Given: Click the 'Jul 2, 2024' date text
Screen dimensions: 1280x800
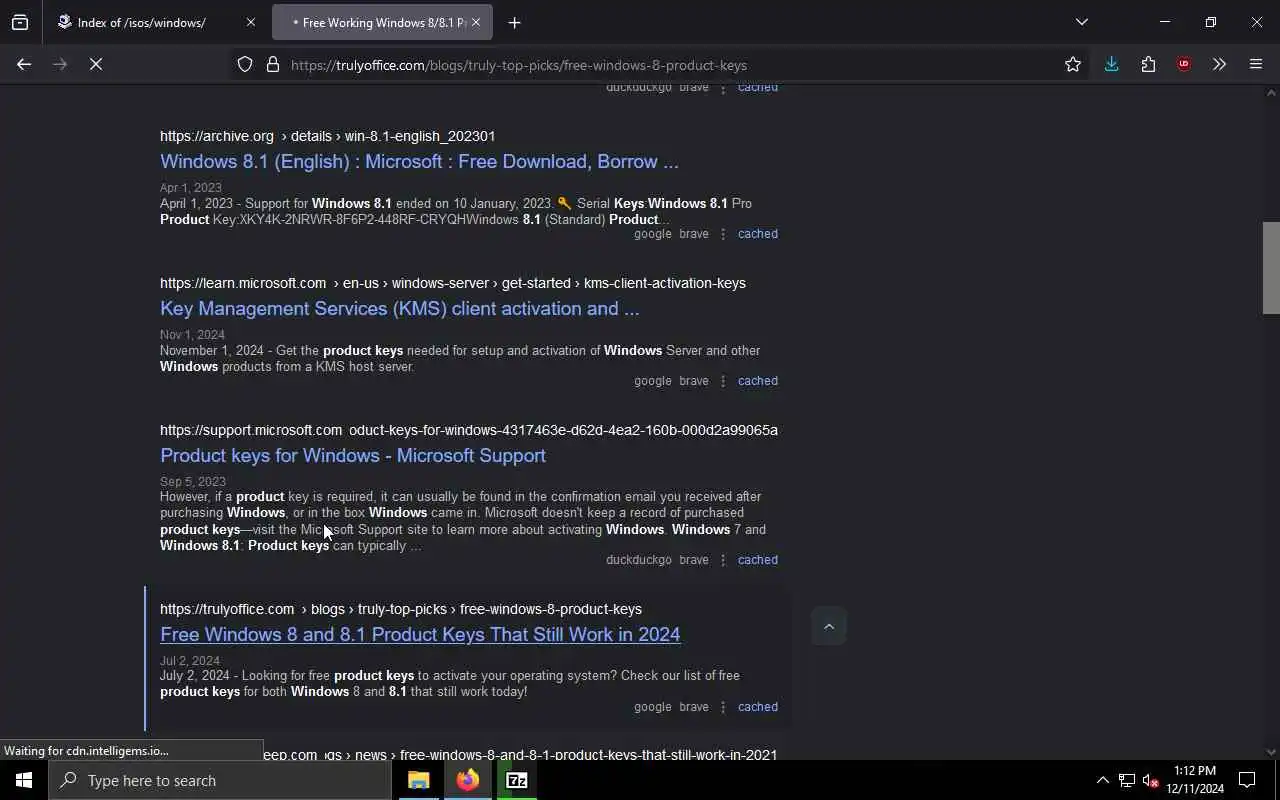Looking at the screenshot, I should tap(190, 661).
